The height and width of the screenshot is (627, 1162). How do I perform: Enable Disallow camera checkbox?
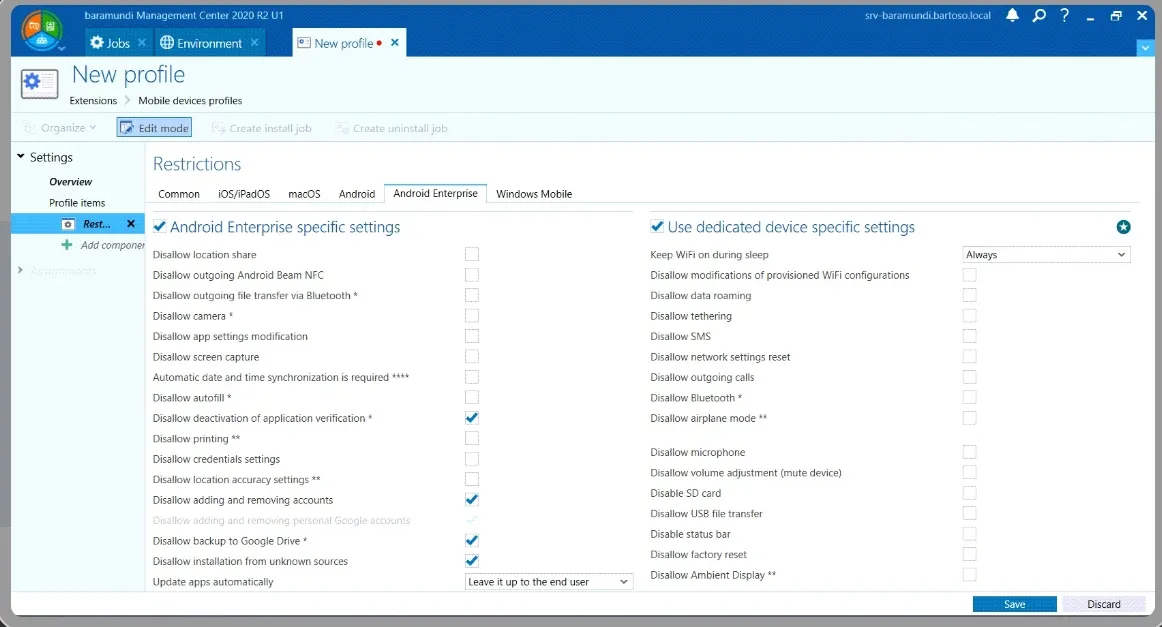point(471,316)
